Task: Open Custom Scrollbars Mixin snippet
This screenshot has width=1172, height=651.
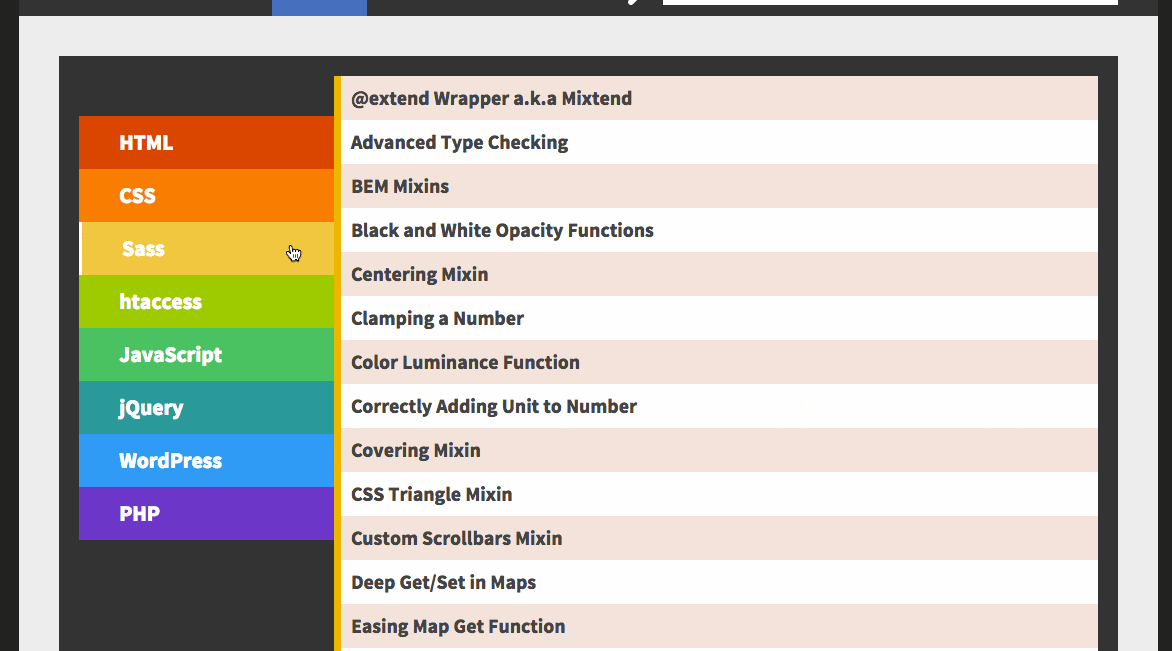Action: pyautogui.click(x=719, y=539)
